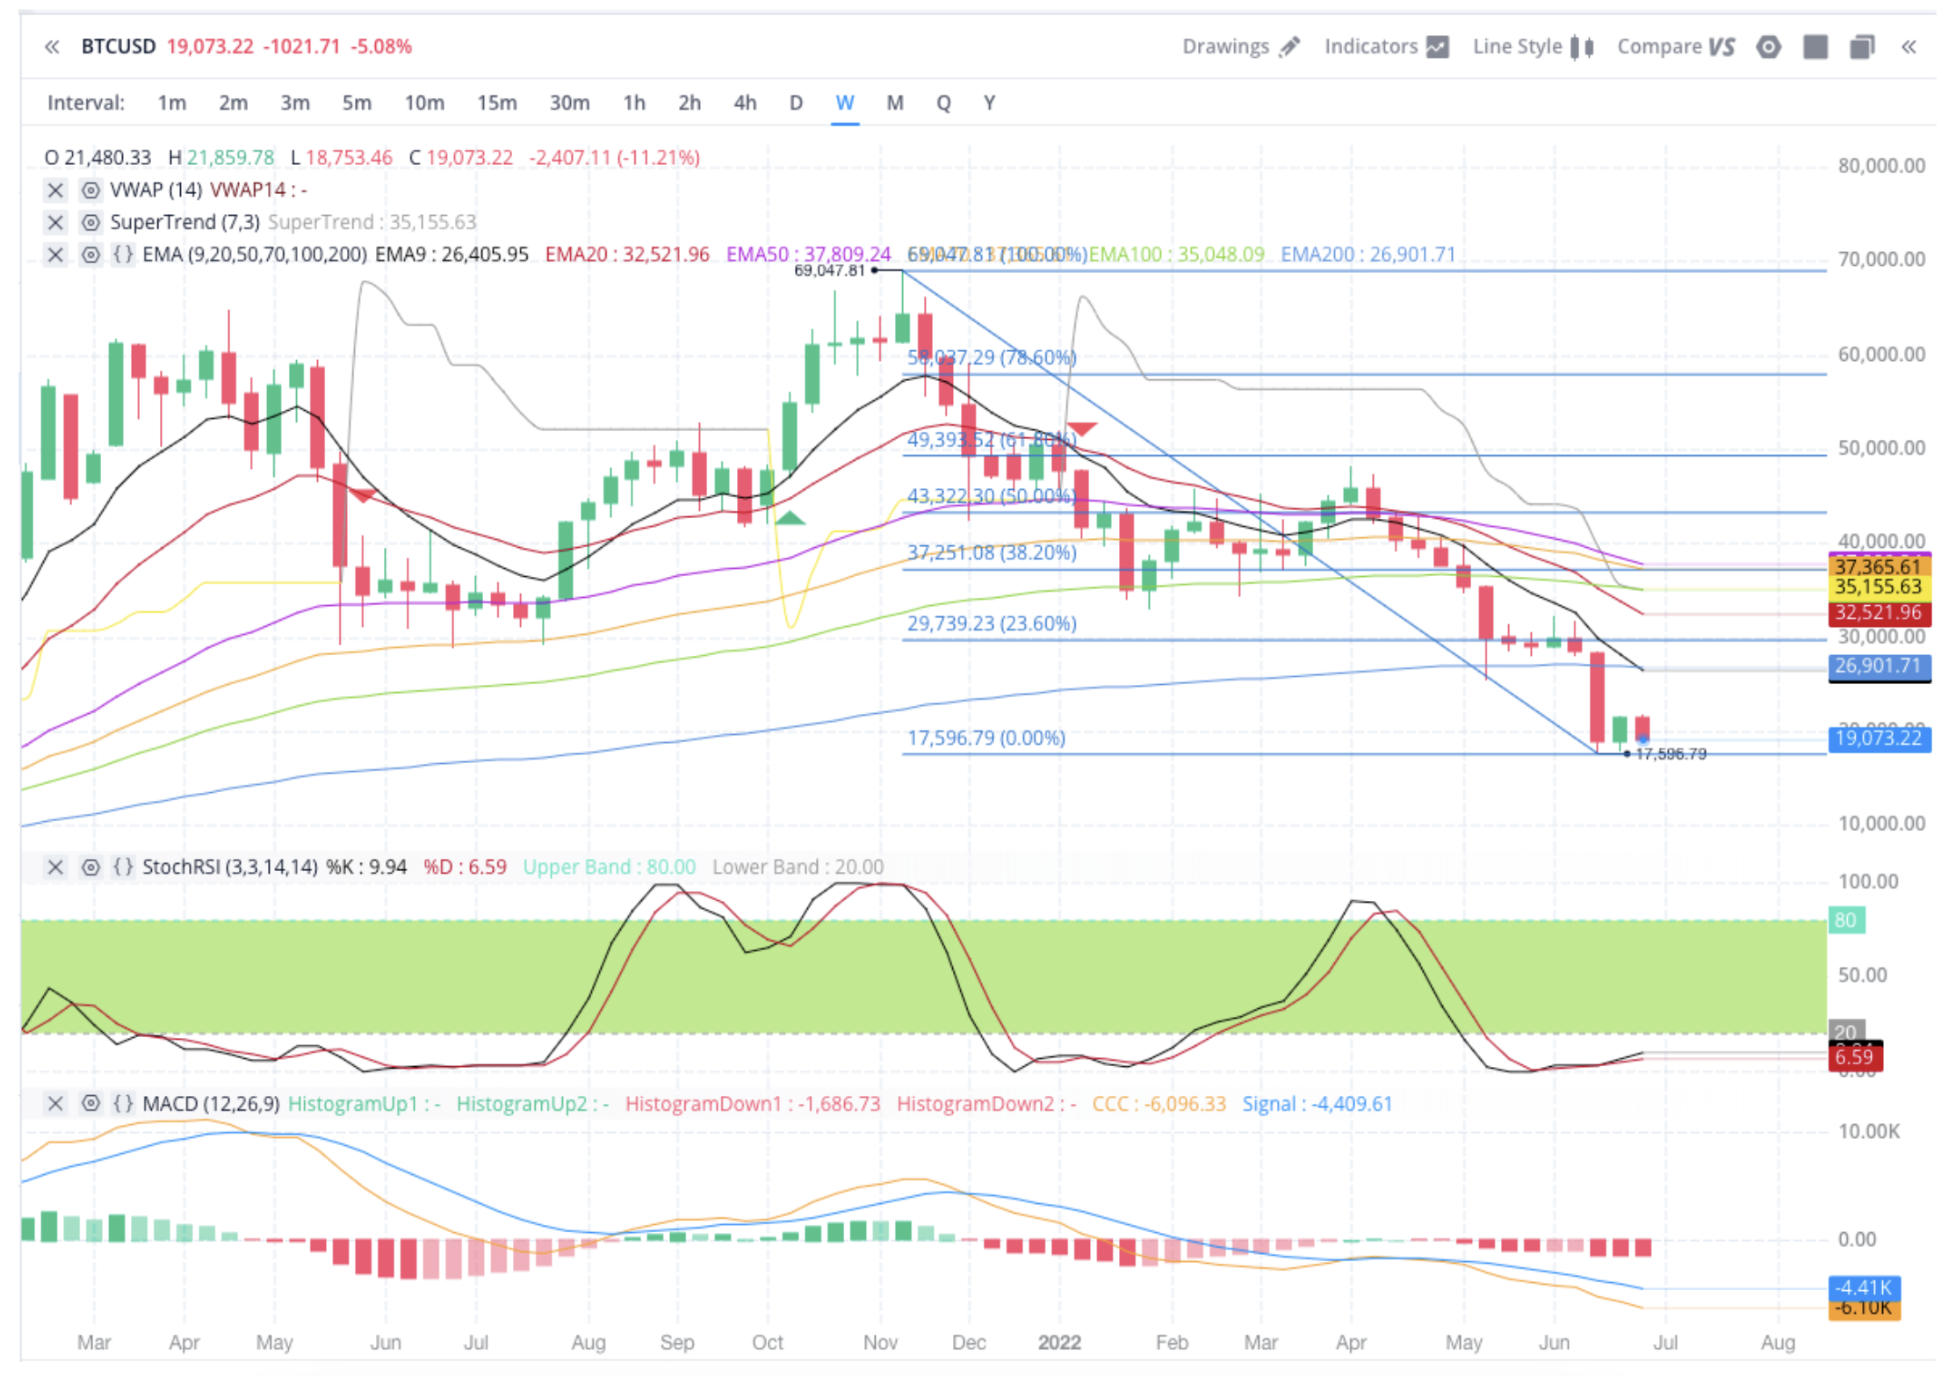The image size is (1954, 1376).
Task: Select the 4h interval
Action: coord(745,102)
